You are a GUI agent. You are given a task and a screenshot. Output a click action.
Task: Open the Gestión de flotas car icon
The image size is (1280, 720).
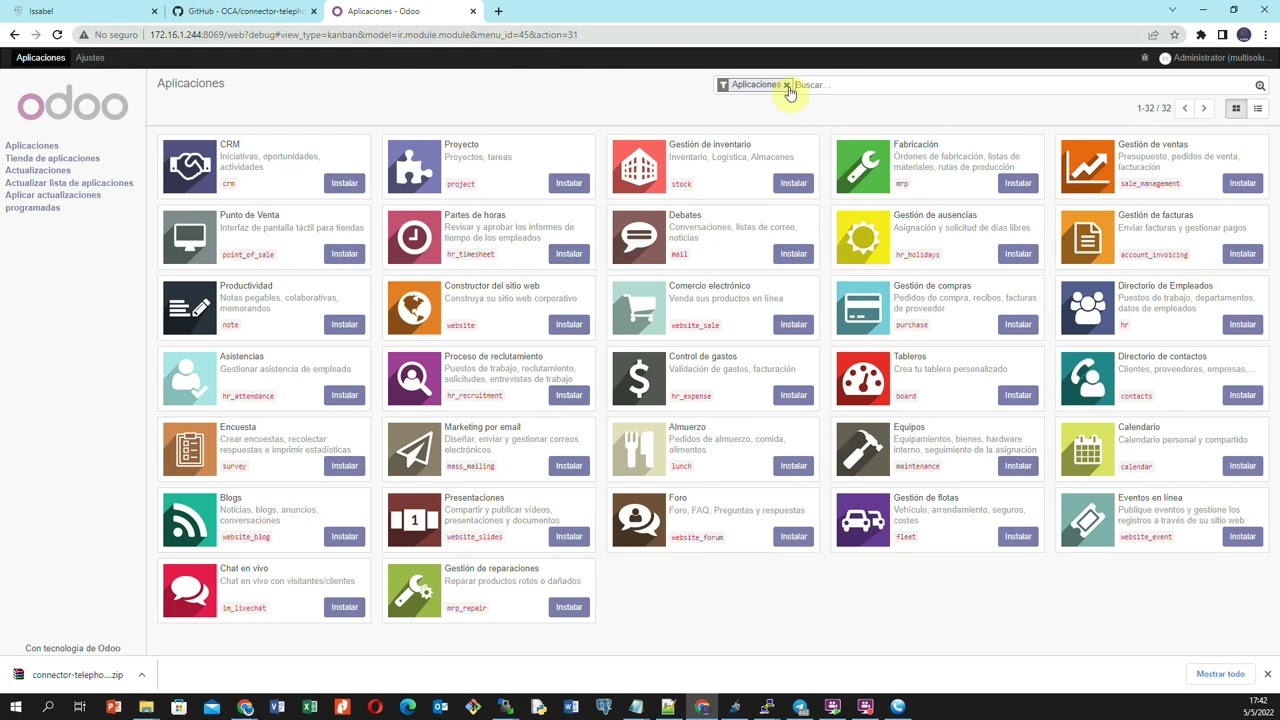(863, 520)
